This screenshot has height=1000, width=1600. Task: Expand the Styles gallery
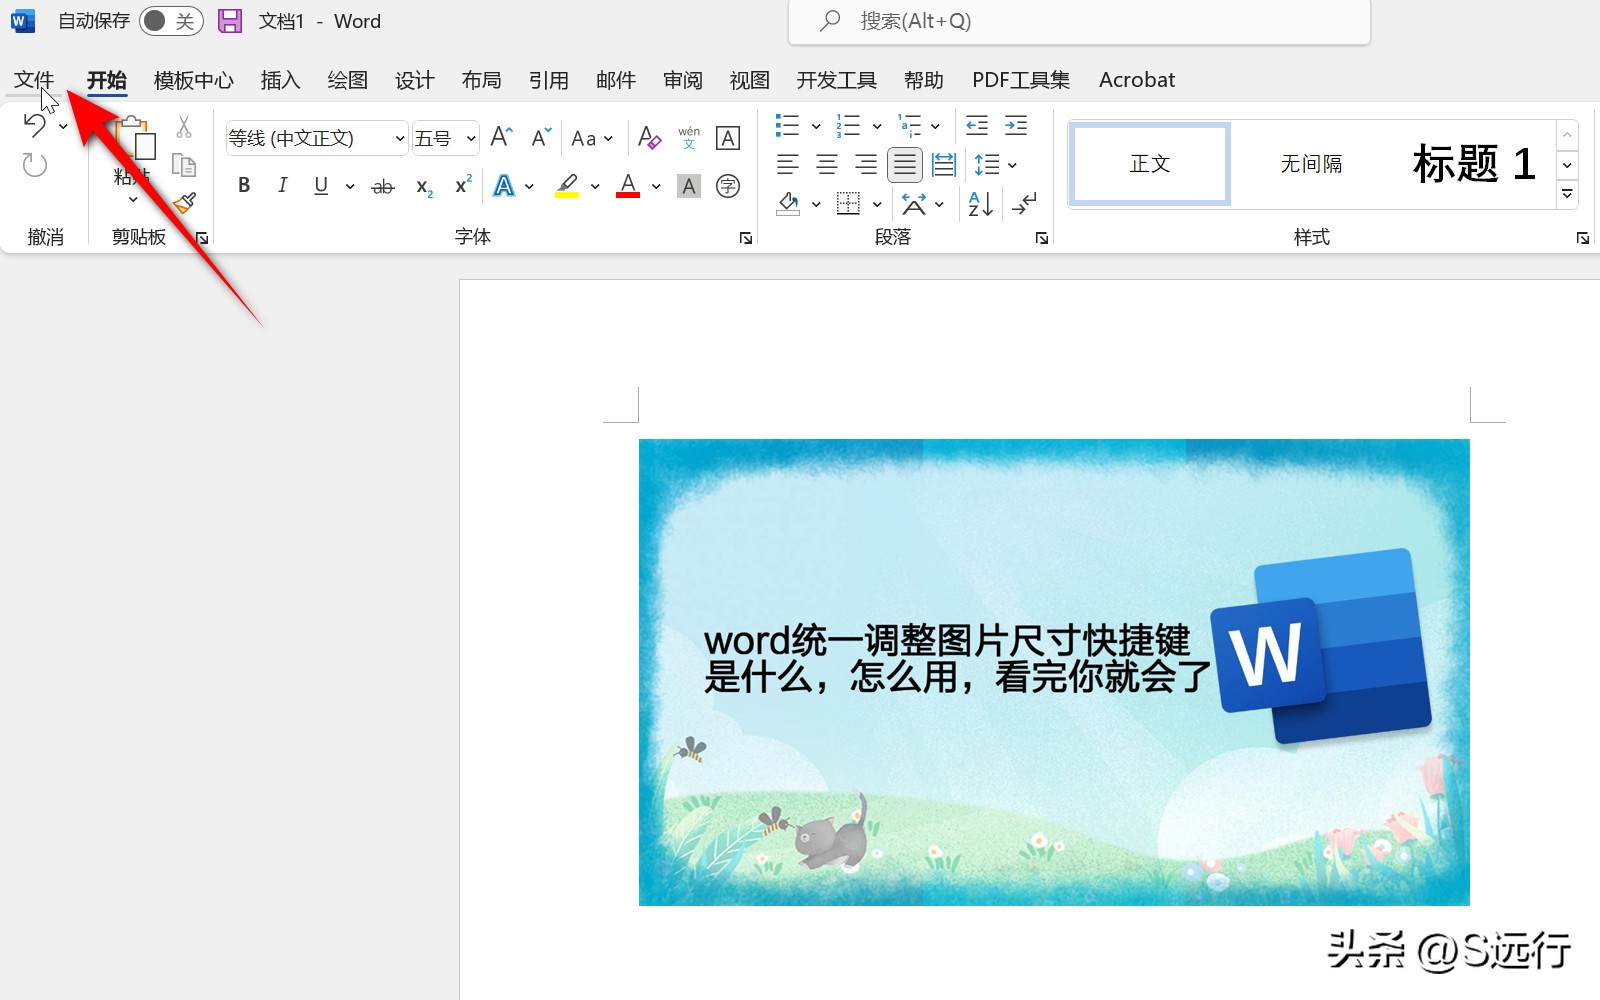click(x=1567, y=194)
